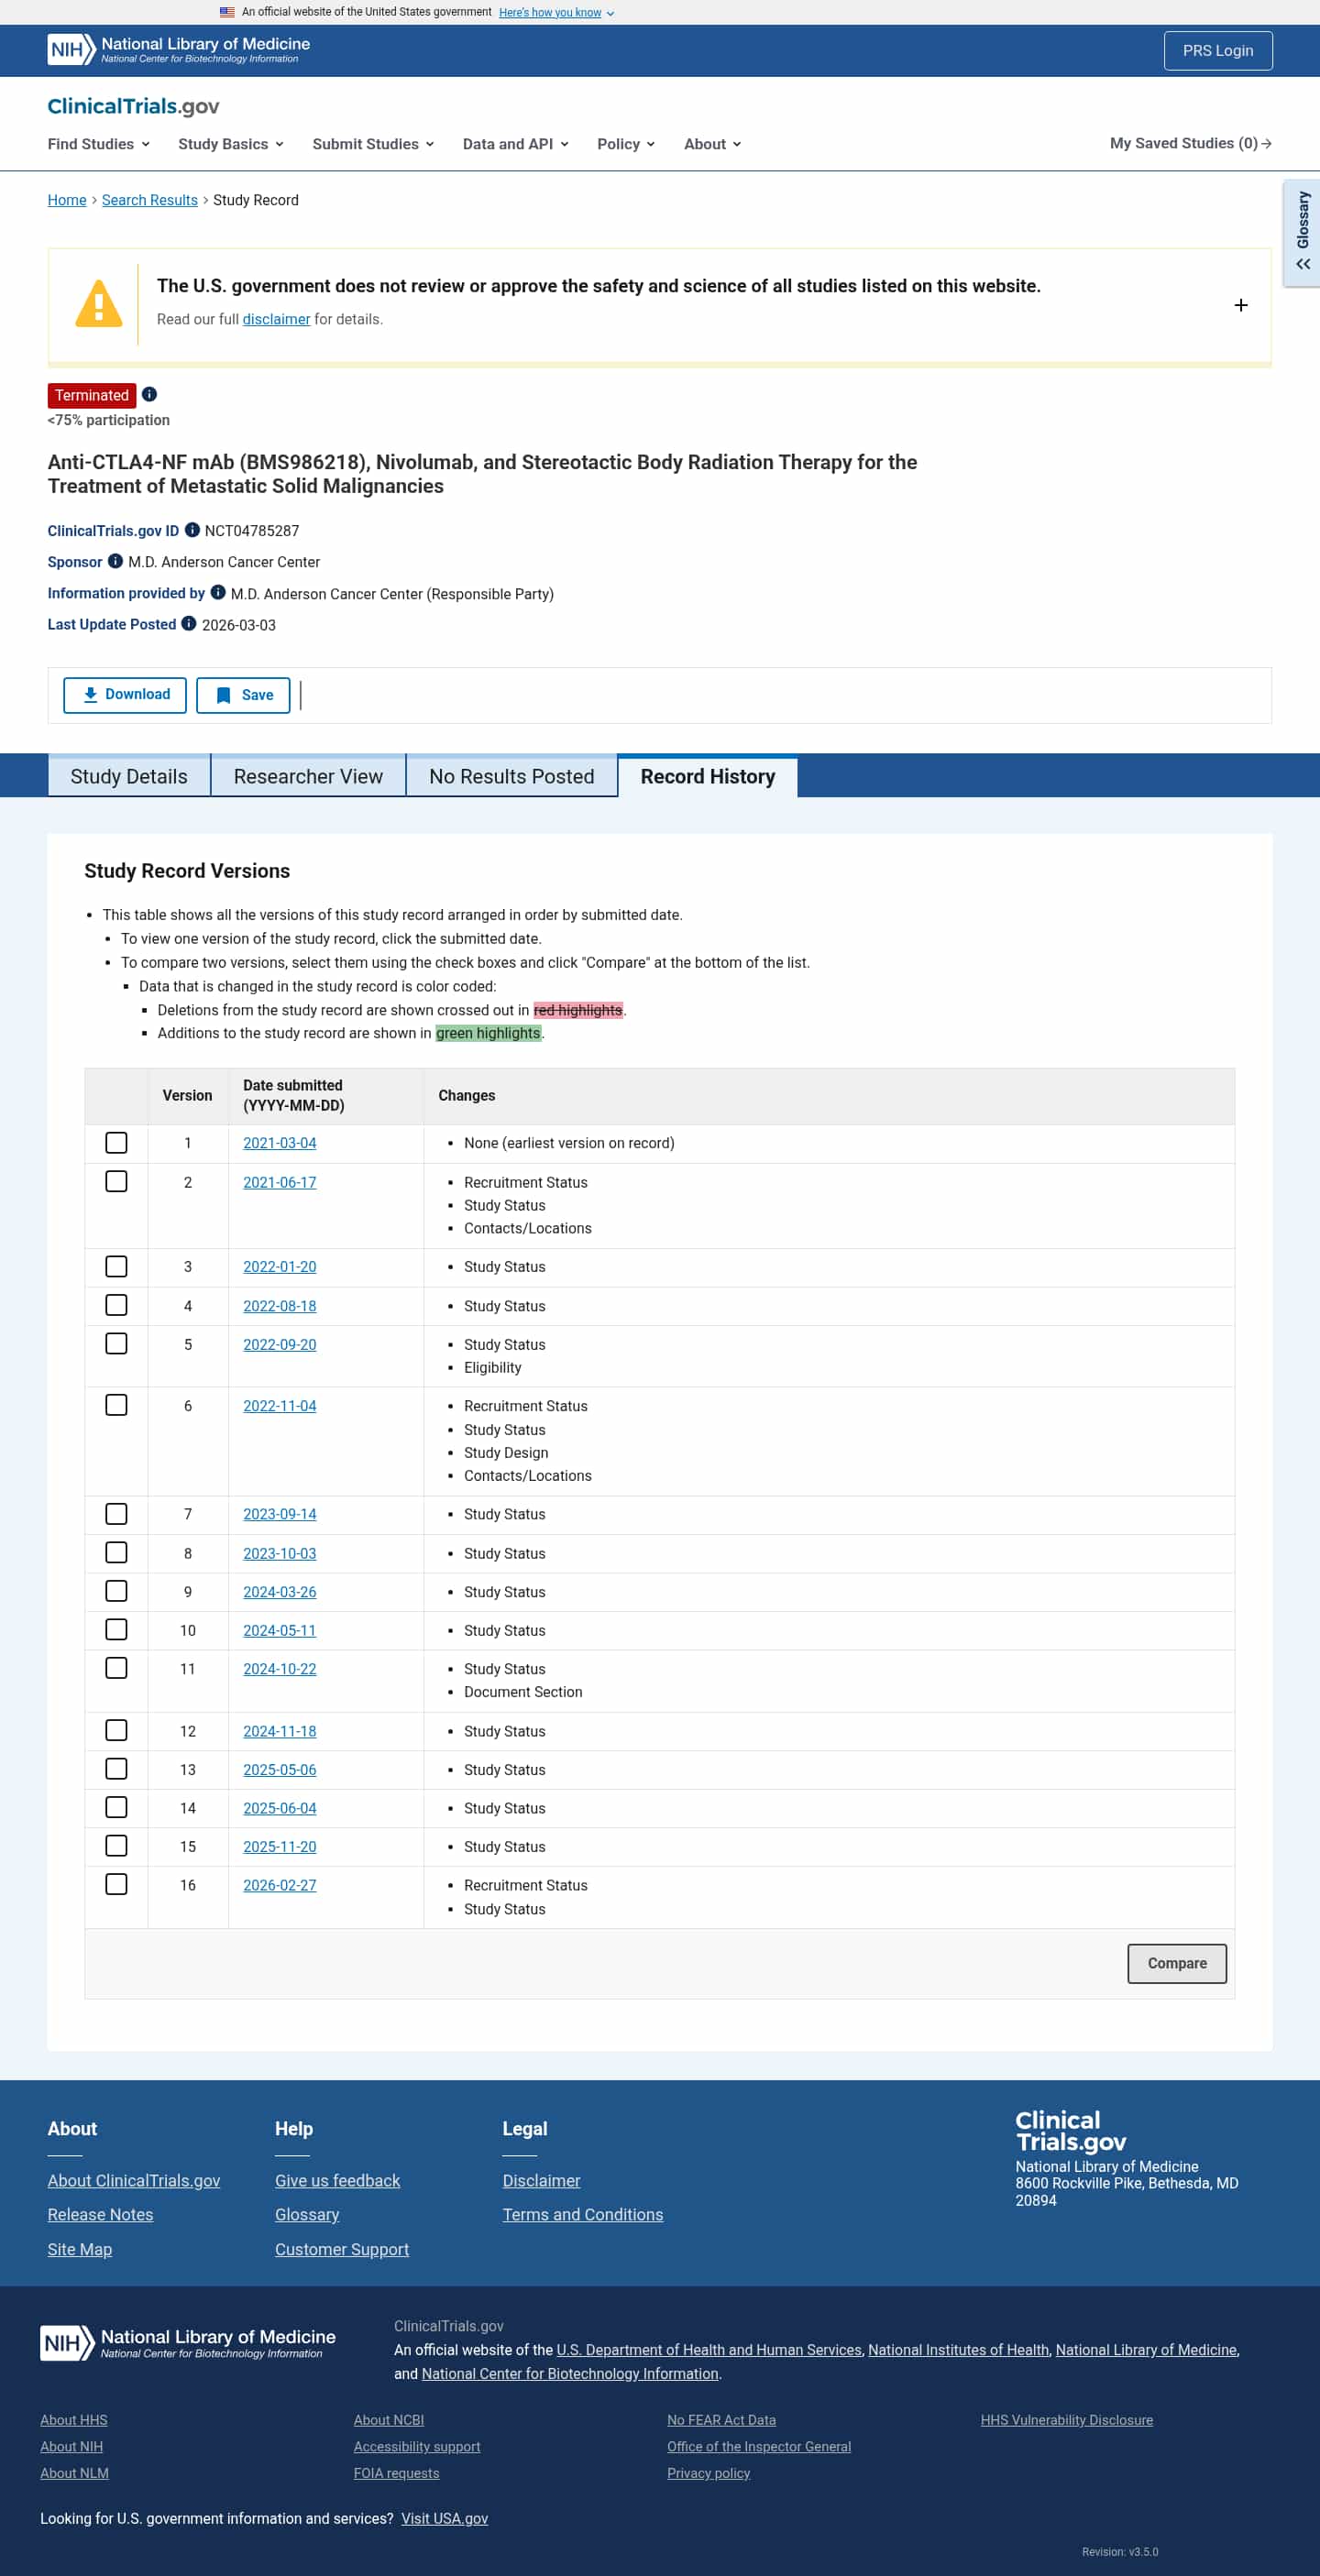The image size is (1320, 2576).
Task: Go to My Saved Studies
Action: 1190,143
